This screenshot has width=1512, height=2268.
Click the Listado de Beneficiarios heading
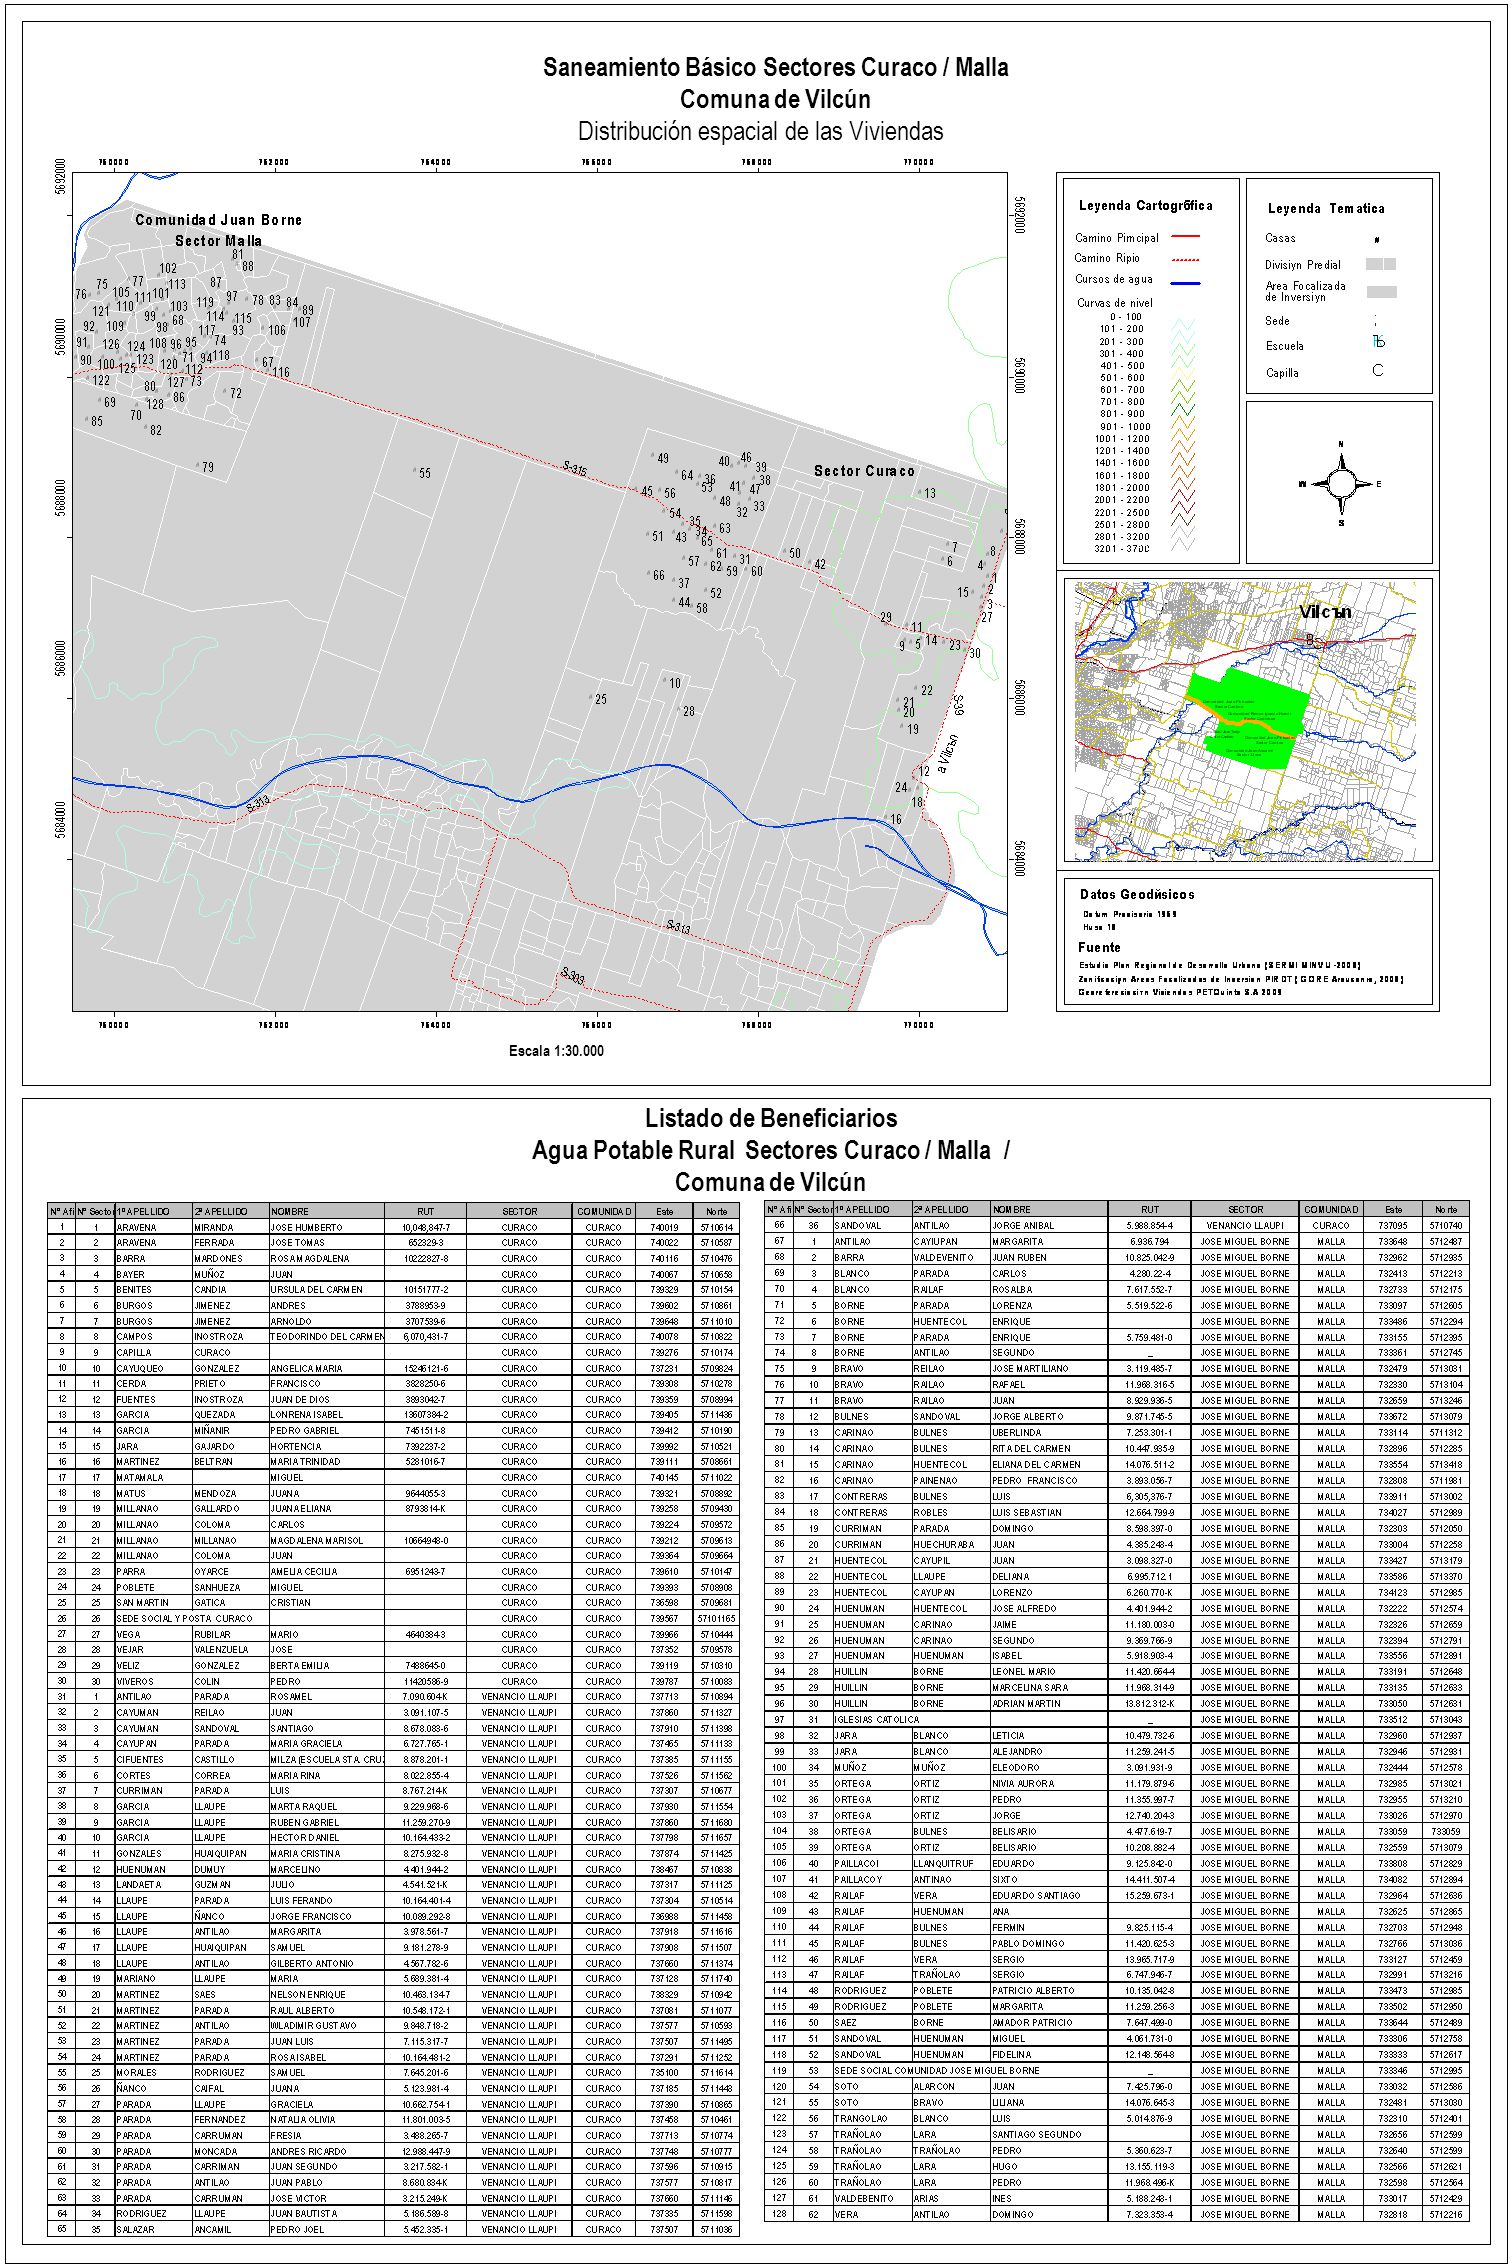coord(770,1118)
